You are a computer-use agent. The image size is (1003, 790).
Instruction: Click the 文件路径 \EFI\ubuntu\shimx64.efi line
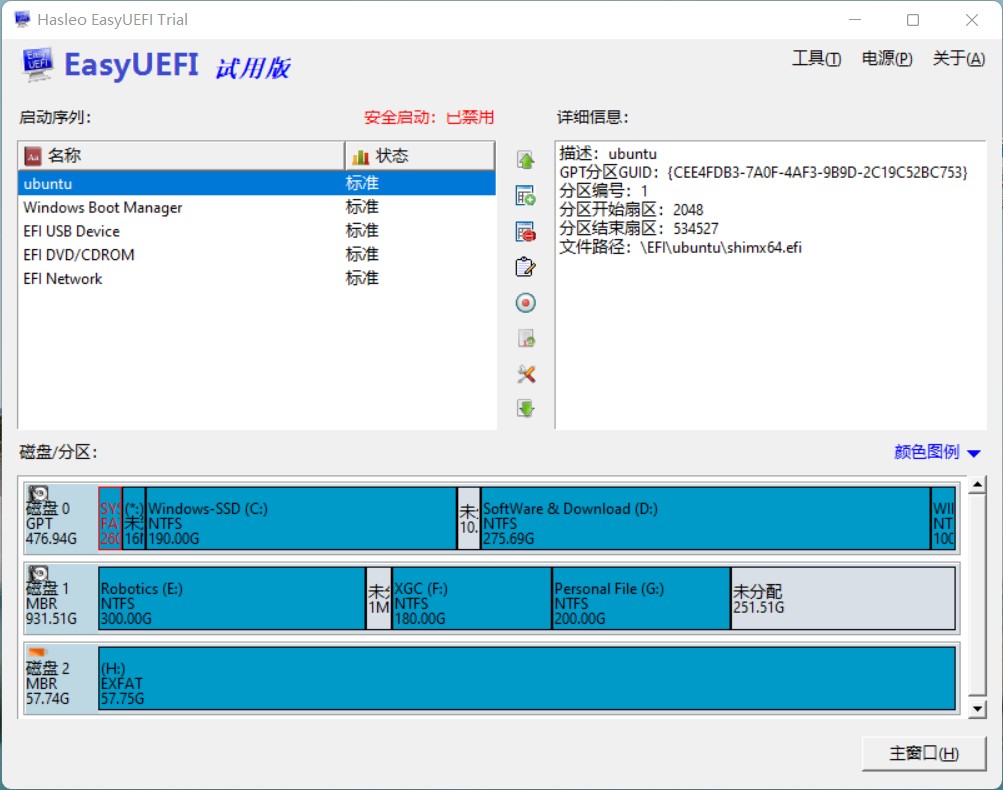(680, 248)
